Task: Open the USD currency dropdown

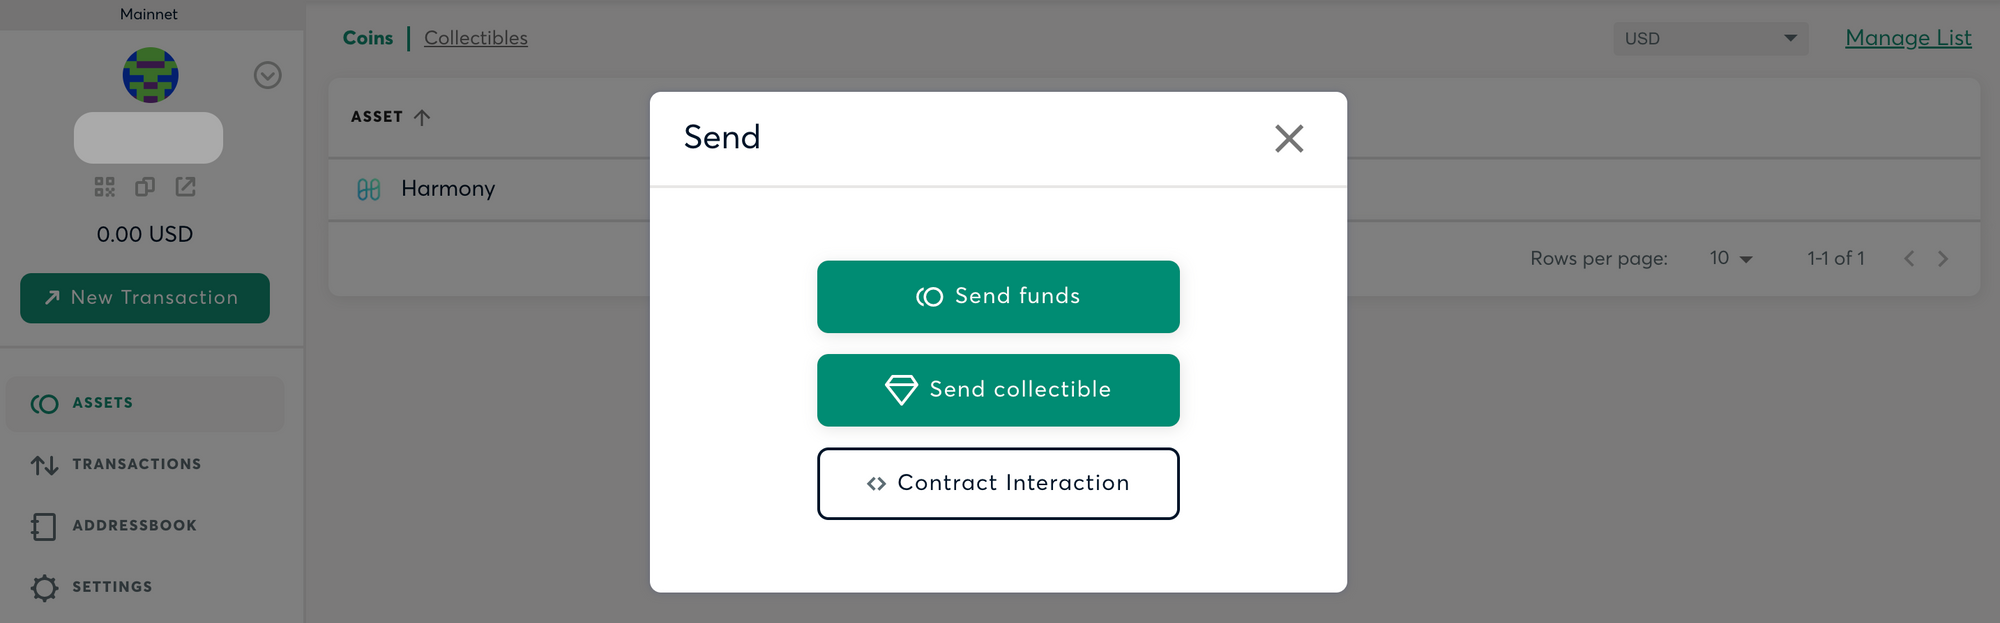Action: click(1710, 38)
